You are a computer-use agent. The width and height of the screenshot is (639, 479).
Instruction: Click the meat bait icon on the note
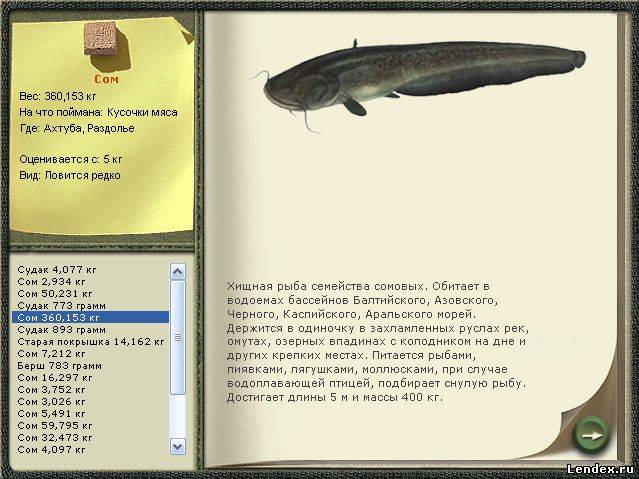coord(100,38)
